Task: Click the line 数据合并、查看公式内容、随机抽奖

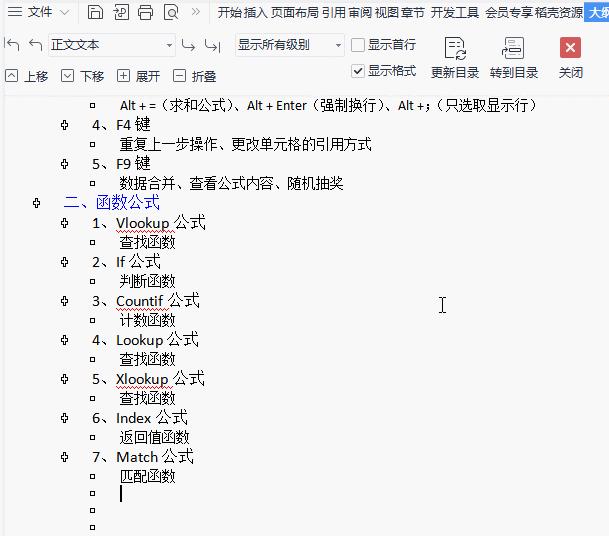Action: (231, 183)
